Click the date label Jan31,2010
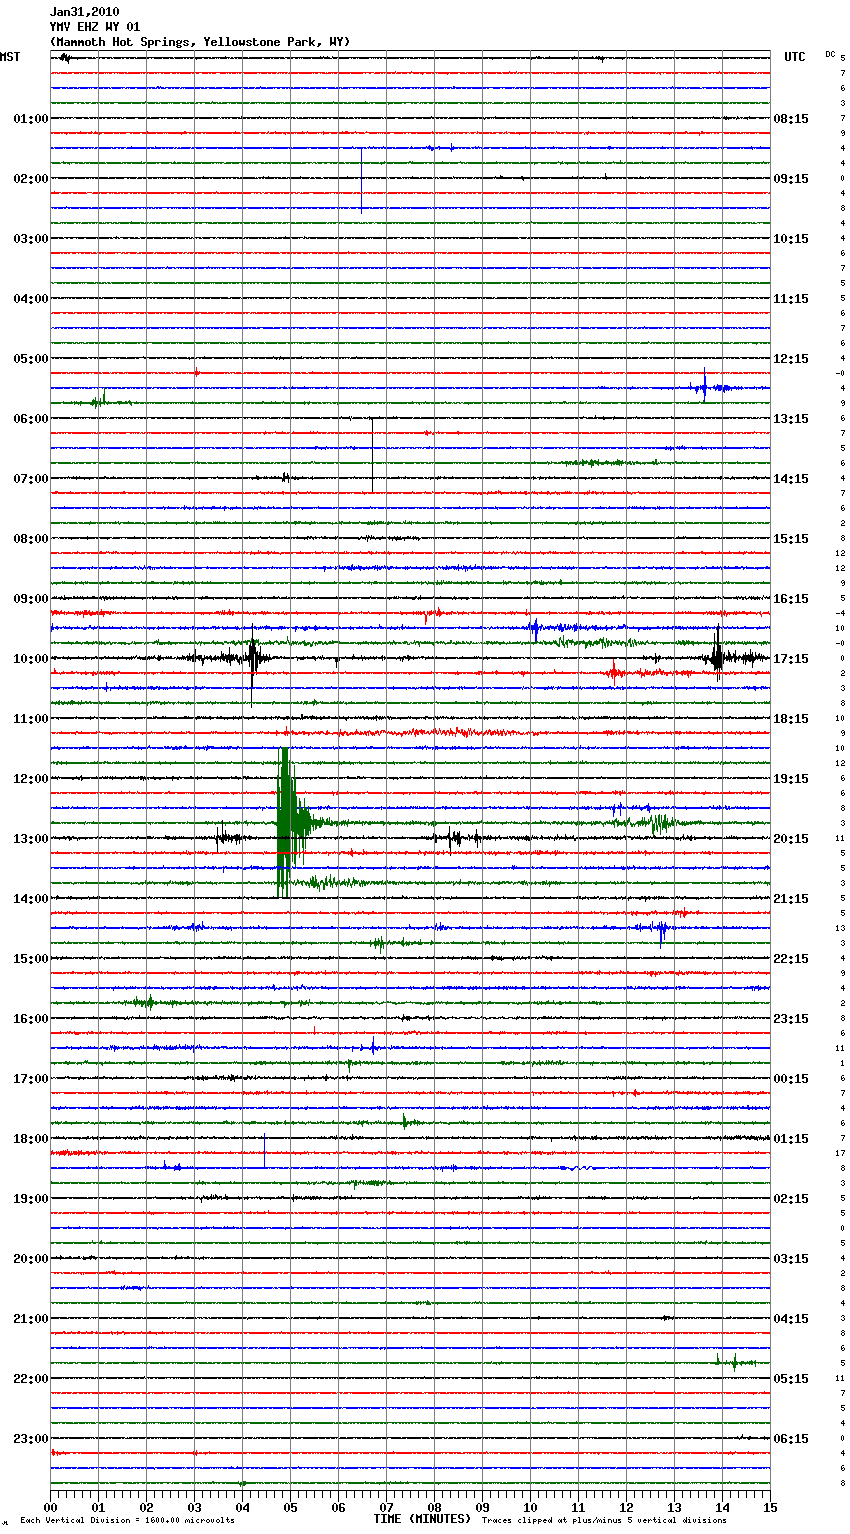The height and width of the screenshot is (1534, 850). tap(84, 12)
